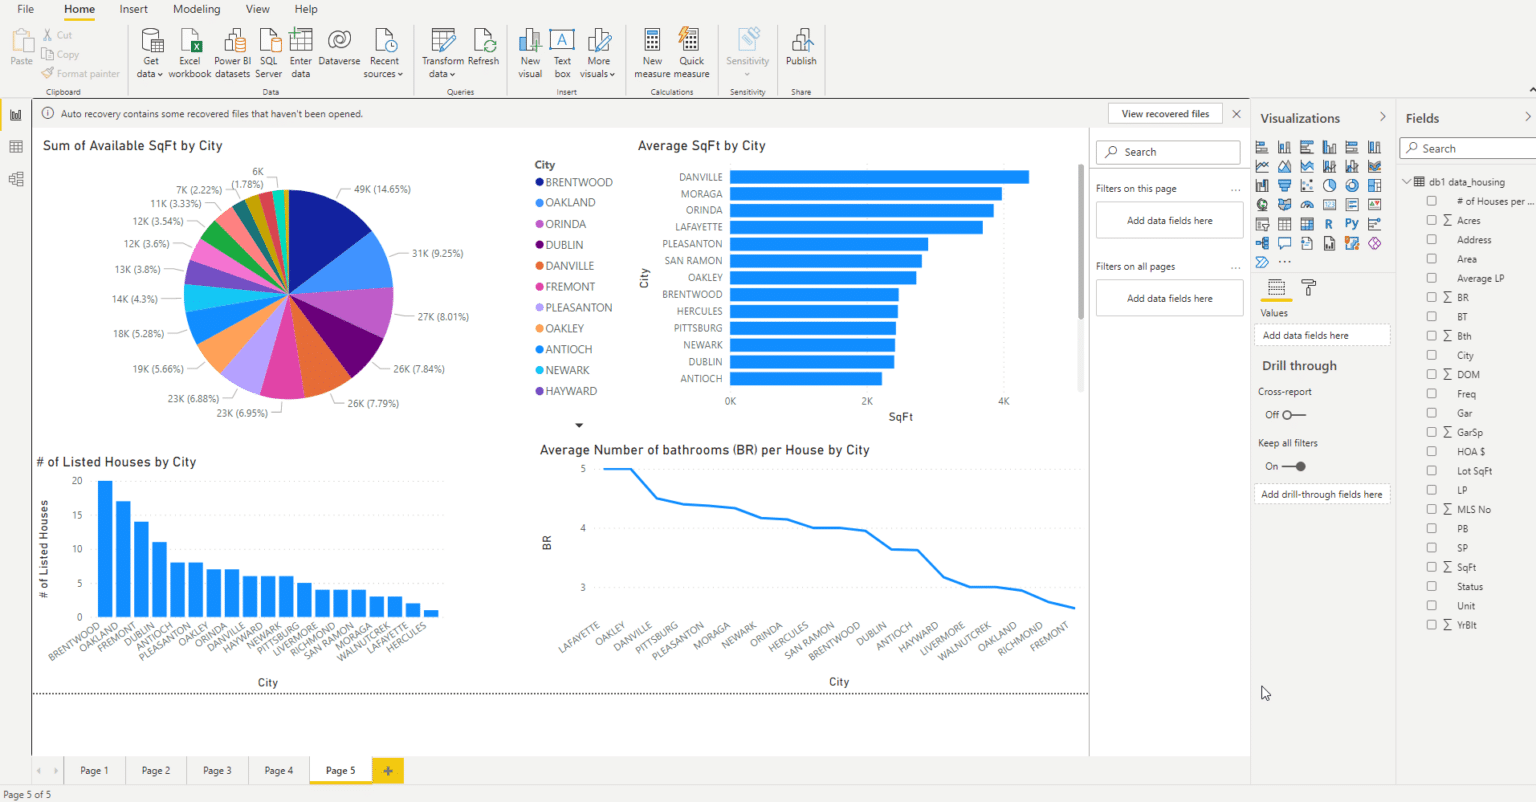Collapse the Visualizations pane with chevron
Viewport: 1536px width, 802px height.
tap(1383, 118)
